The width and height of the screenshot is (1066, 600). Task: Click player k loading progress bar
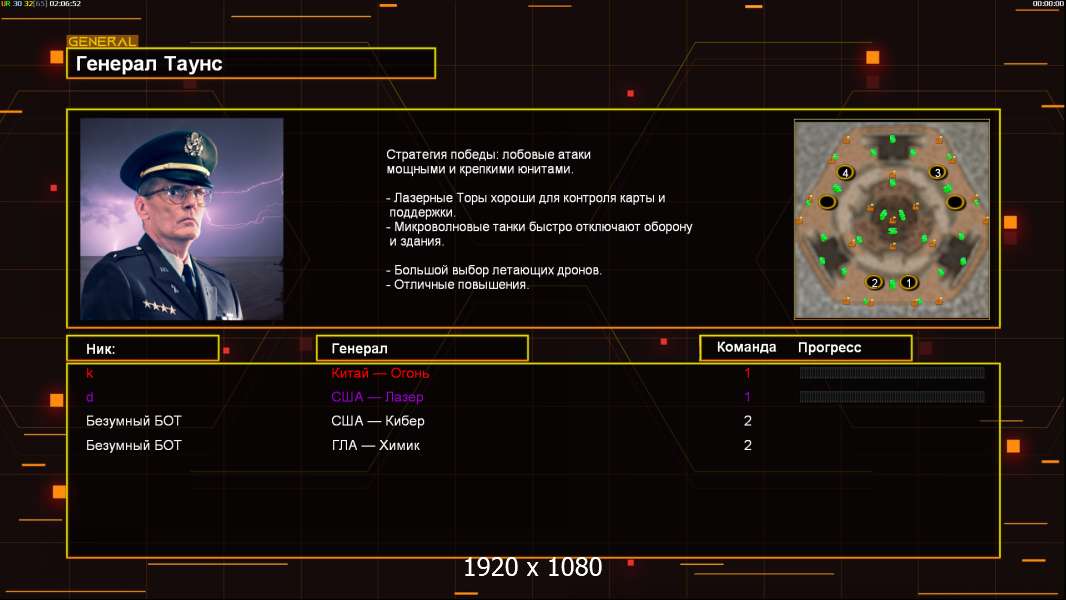(892, 372)
